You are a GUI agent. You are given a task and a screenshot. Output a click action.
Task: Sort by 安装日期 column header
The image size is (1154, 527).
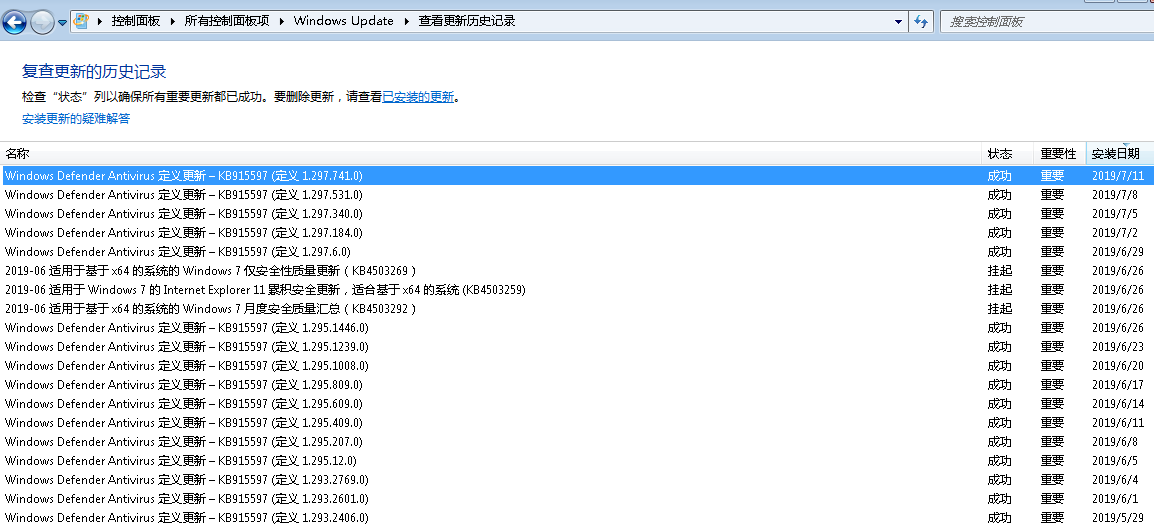point(1119,154)
